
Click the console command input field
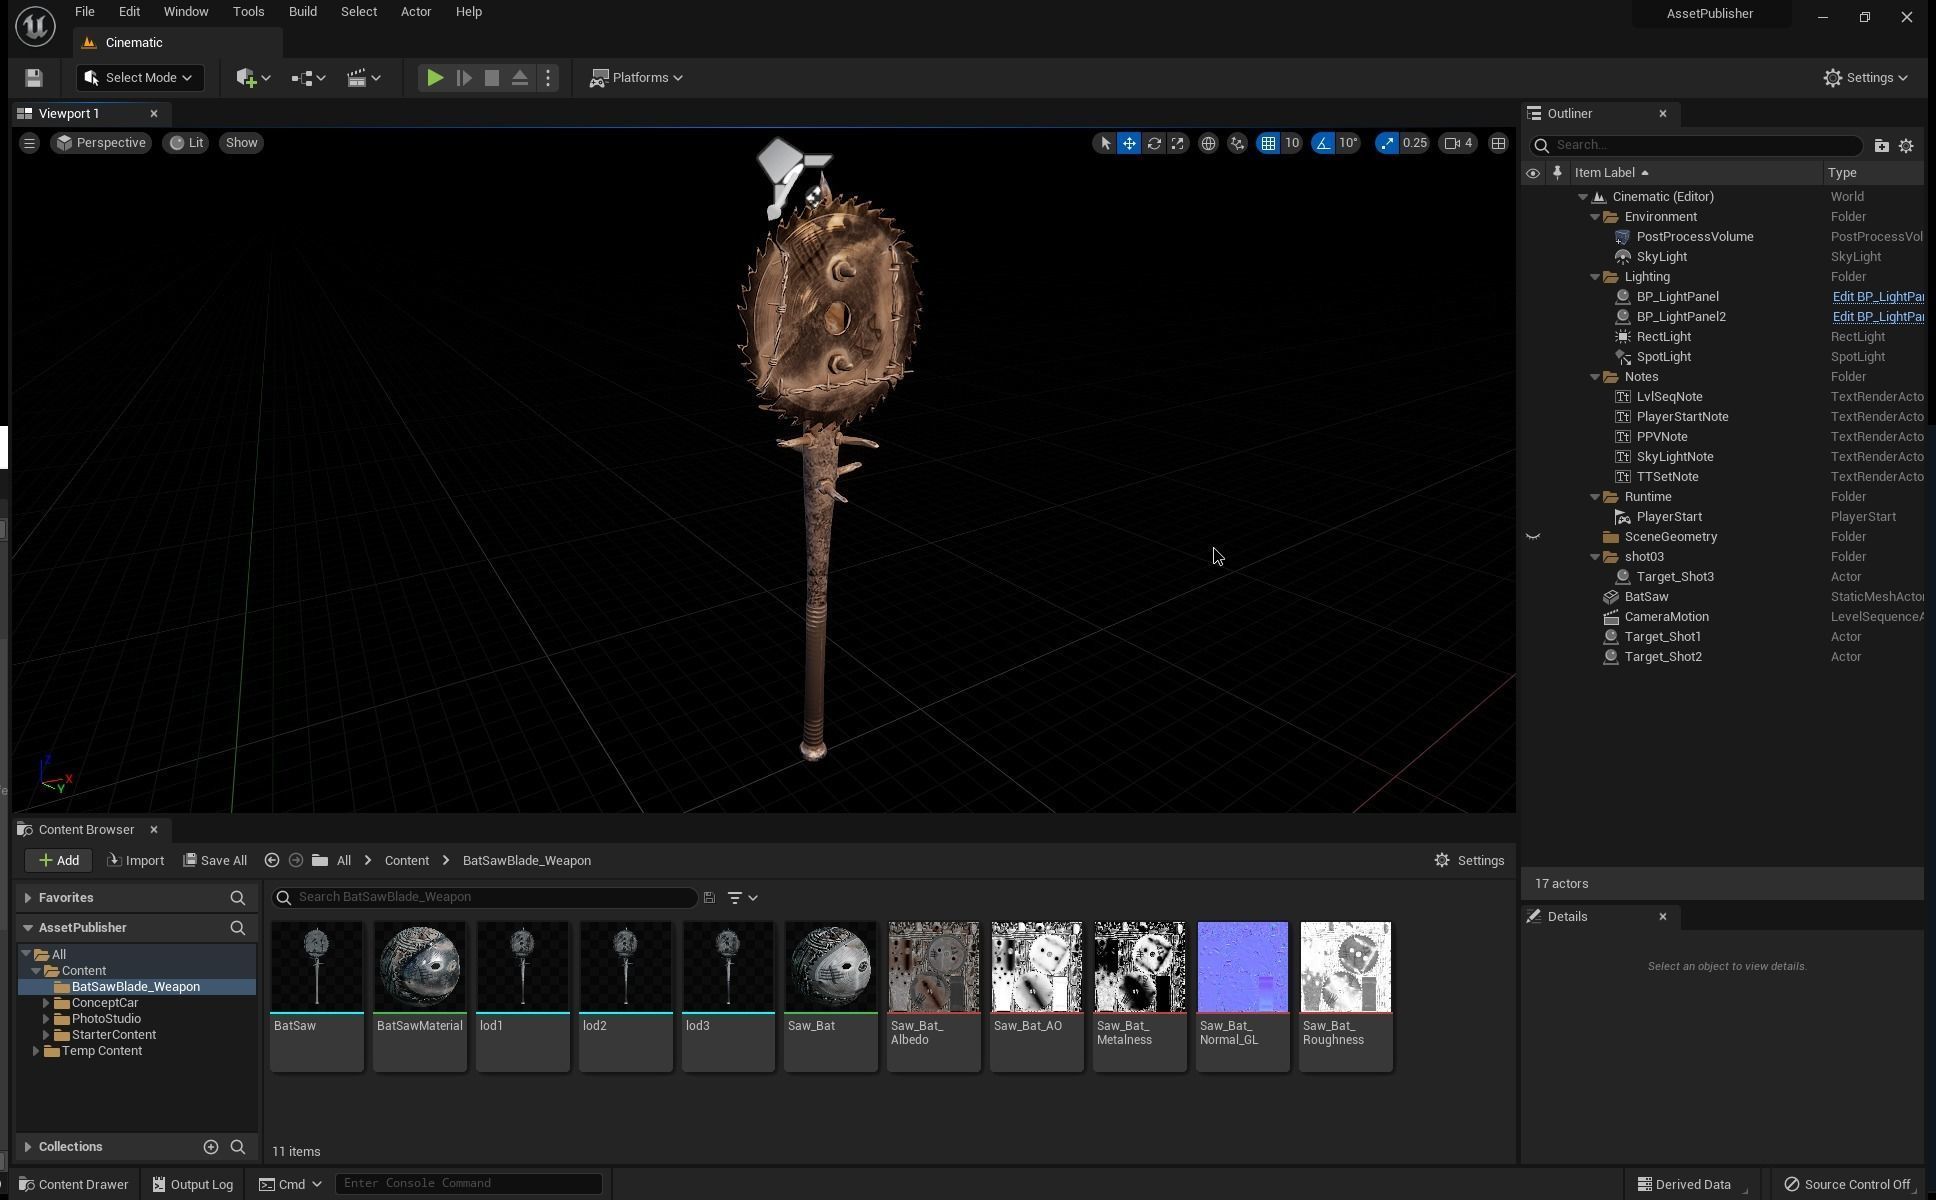(469, 1184)
